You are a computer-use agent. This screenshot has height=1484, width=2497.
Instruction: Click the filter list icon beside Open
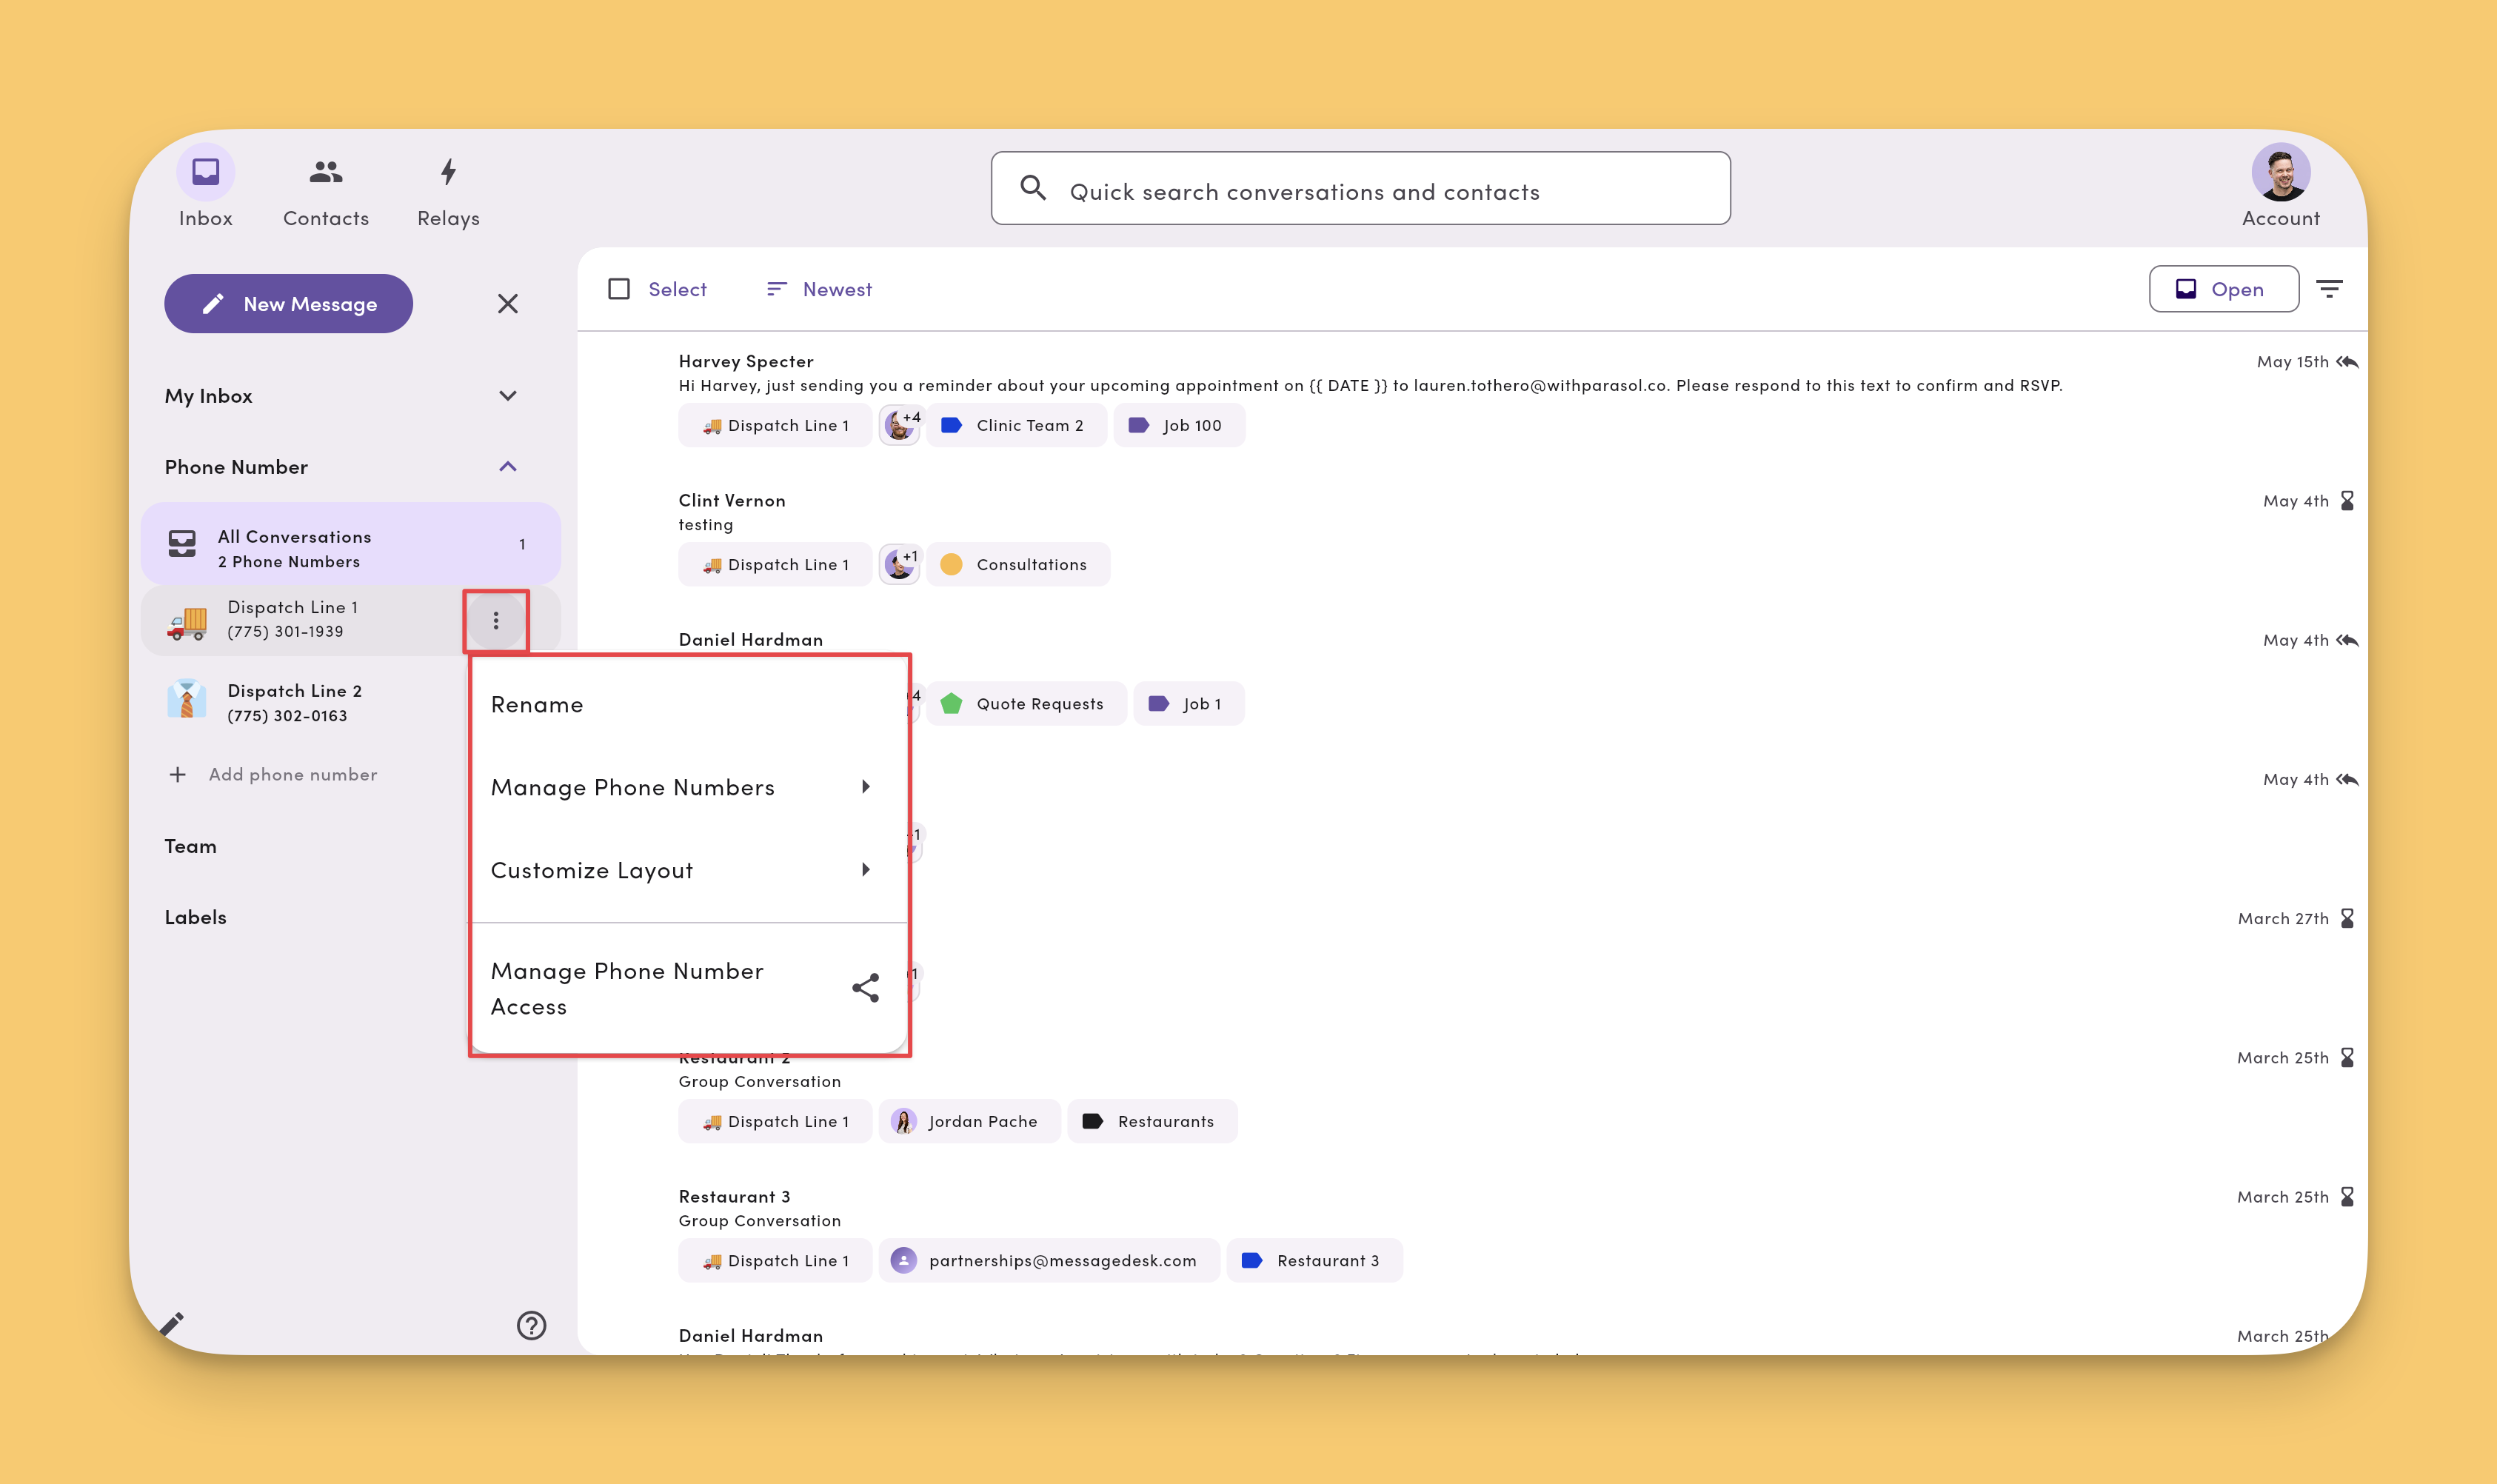coord(2329,289)
